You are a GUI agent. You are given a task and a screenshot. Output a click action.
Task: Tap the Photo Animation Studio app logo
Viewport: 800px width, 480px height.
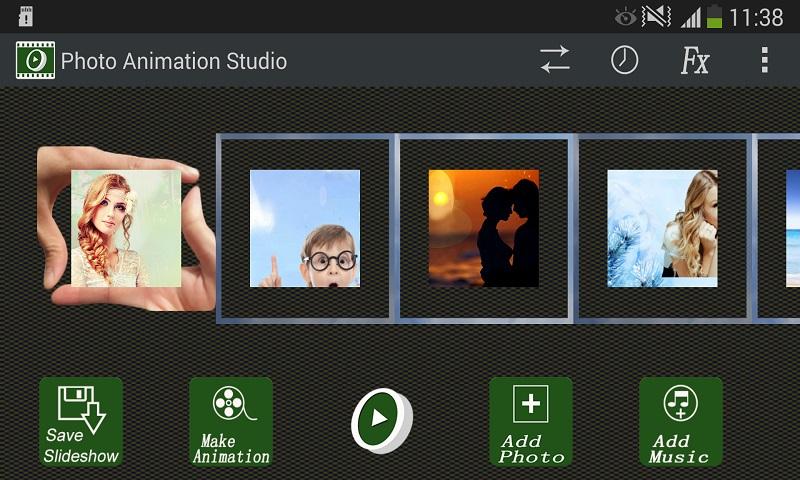(35, 60)
